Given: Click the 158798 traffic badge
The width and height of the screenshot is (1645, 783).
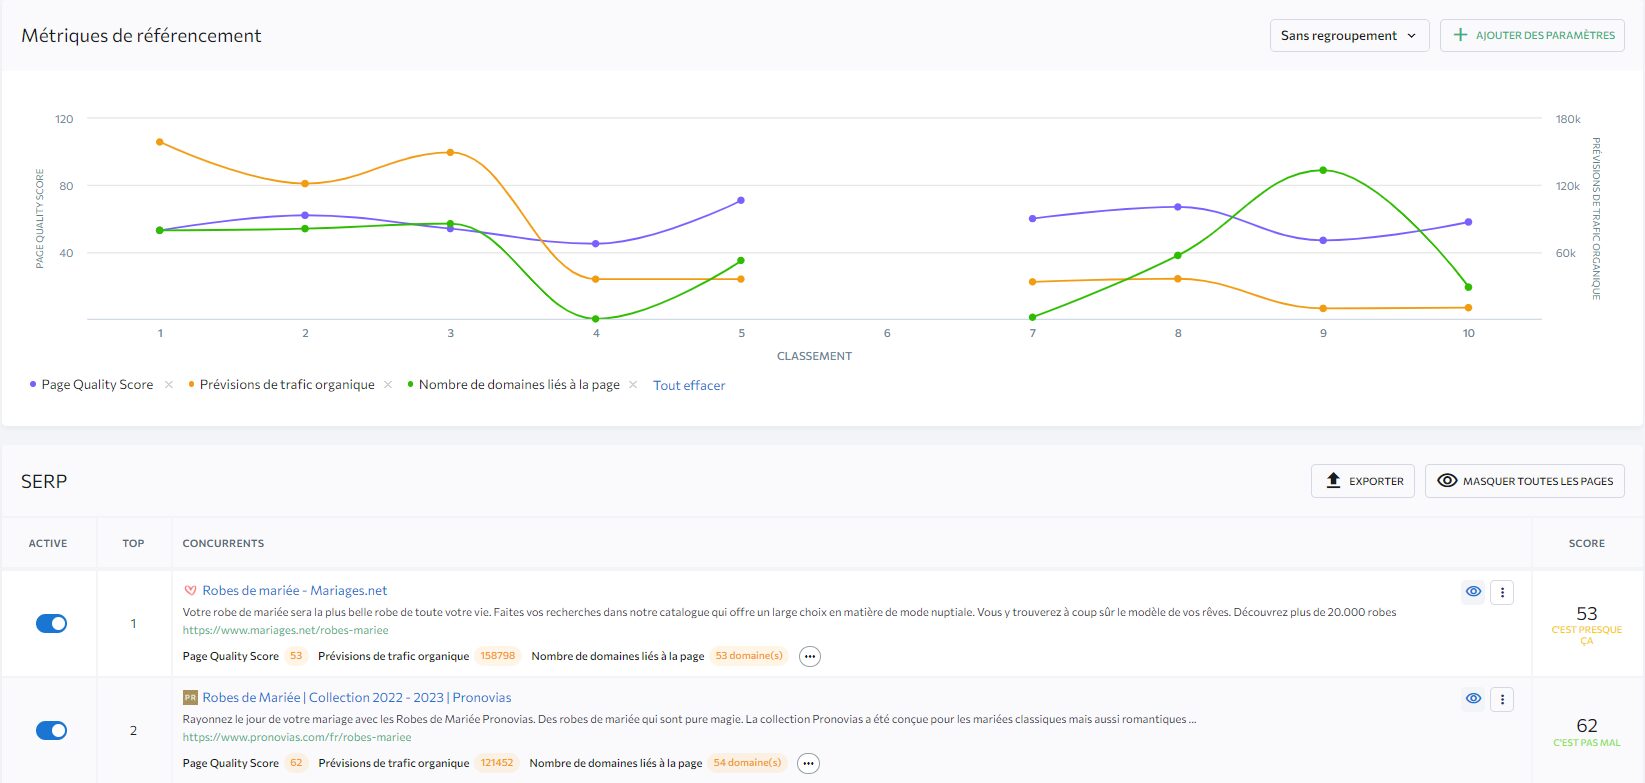Looking at the screenshot, I should click(497, 656).
